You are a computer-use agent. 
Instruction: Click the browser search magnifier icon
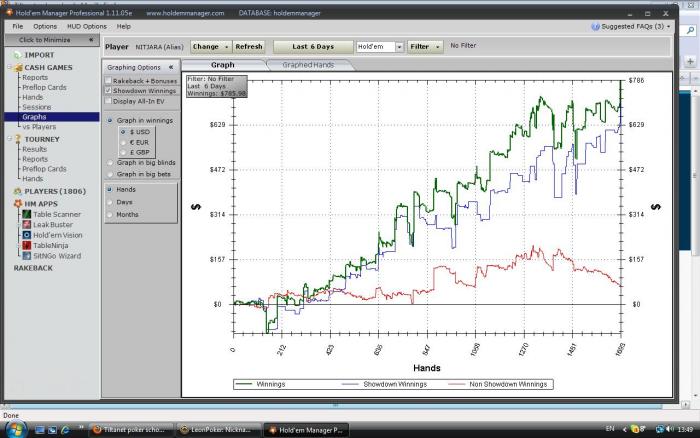pyautogui.click(x=690, y=30)
